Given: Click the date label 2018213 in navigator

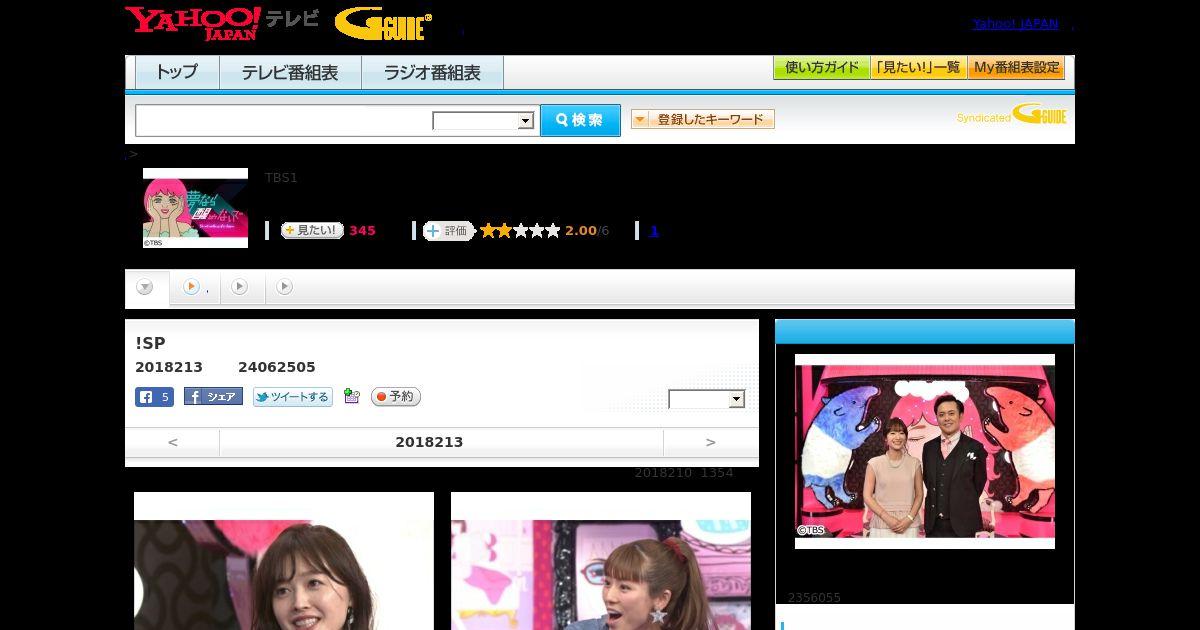Looking at the screenshot, I should click(429, 442).
